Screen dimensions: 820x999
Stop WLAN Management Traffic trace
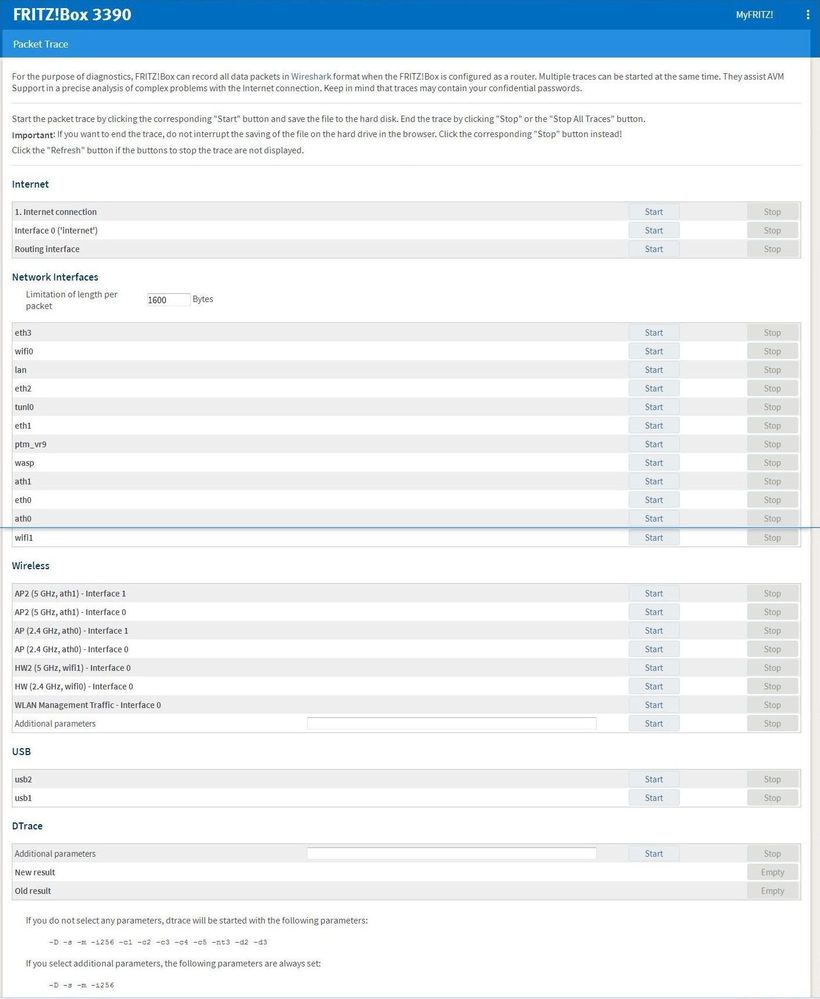772,705
